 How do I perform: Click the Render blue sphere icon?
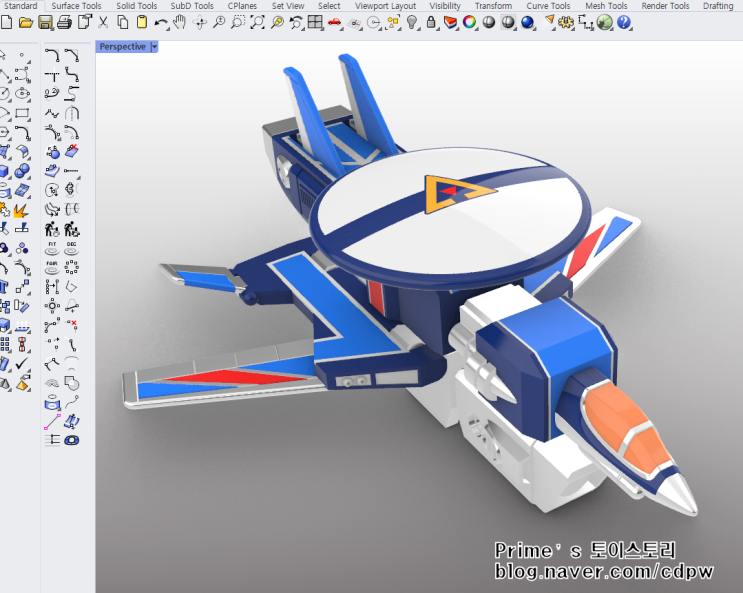[x=527, y=22]
